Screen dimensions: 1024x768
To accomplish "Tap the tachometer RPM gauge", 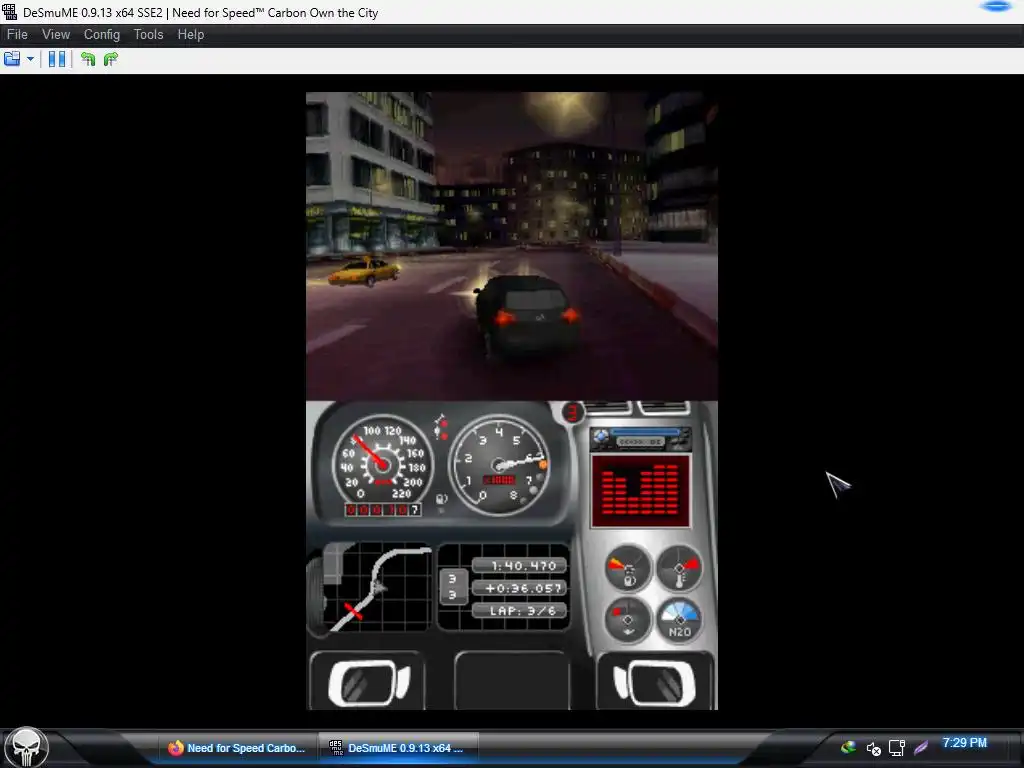I will click(500, 464).
